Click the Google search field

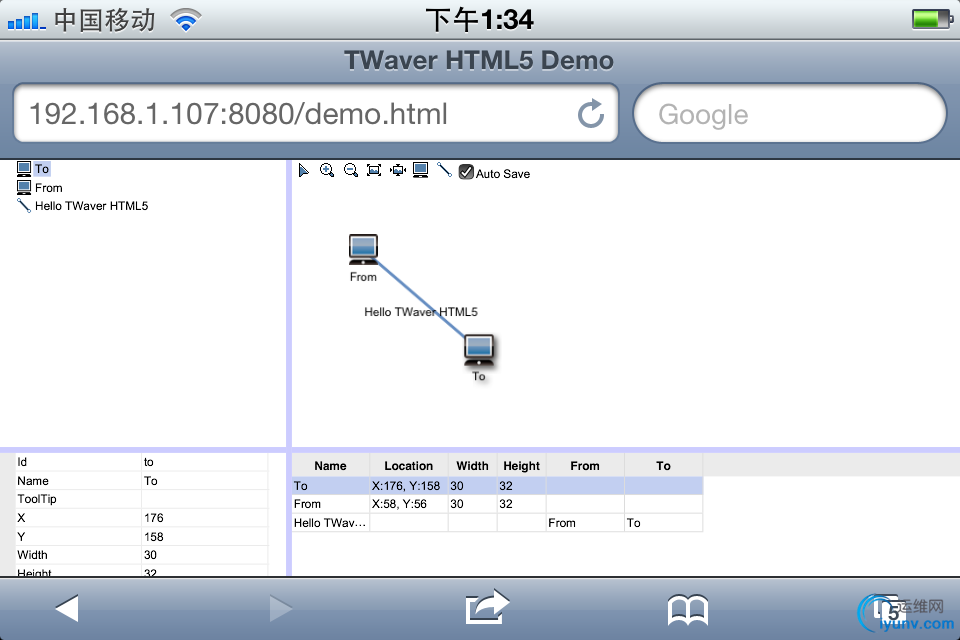790,113
